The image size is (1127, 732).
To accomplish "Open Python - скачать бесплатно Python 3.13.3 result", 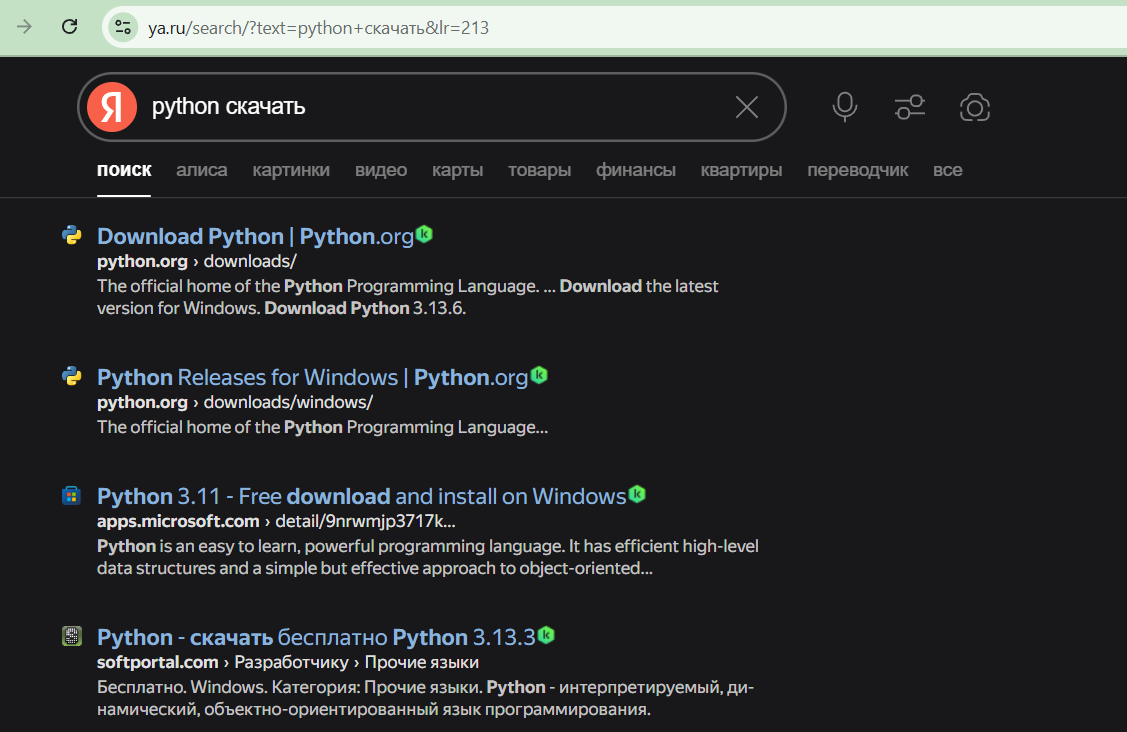I will tap(316, 638).
